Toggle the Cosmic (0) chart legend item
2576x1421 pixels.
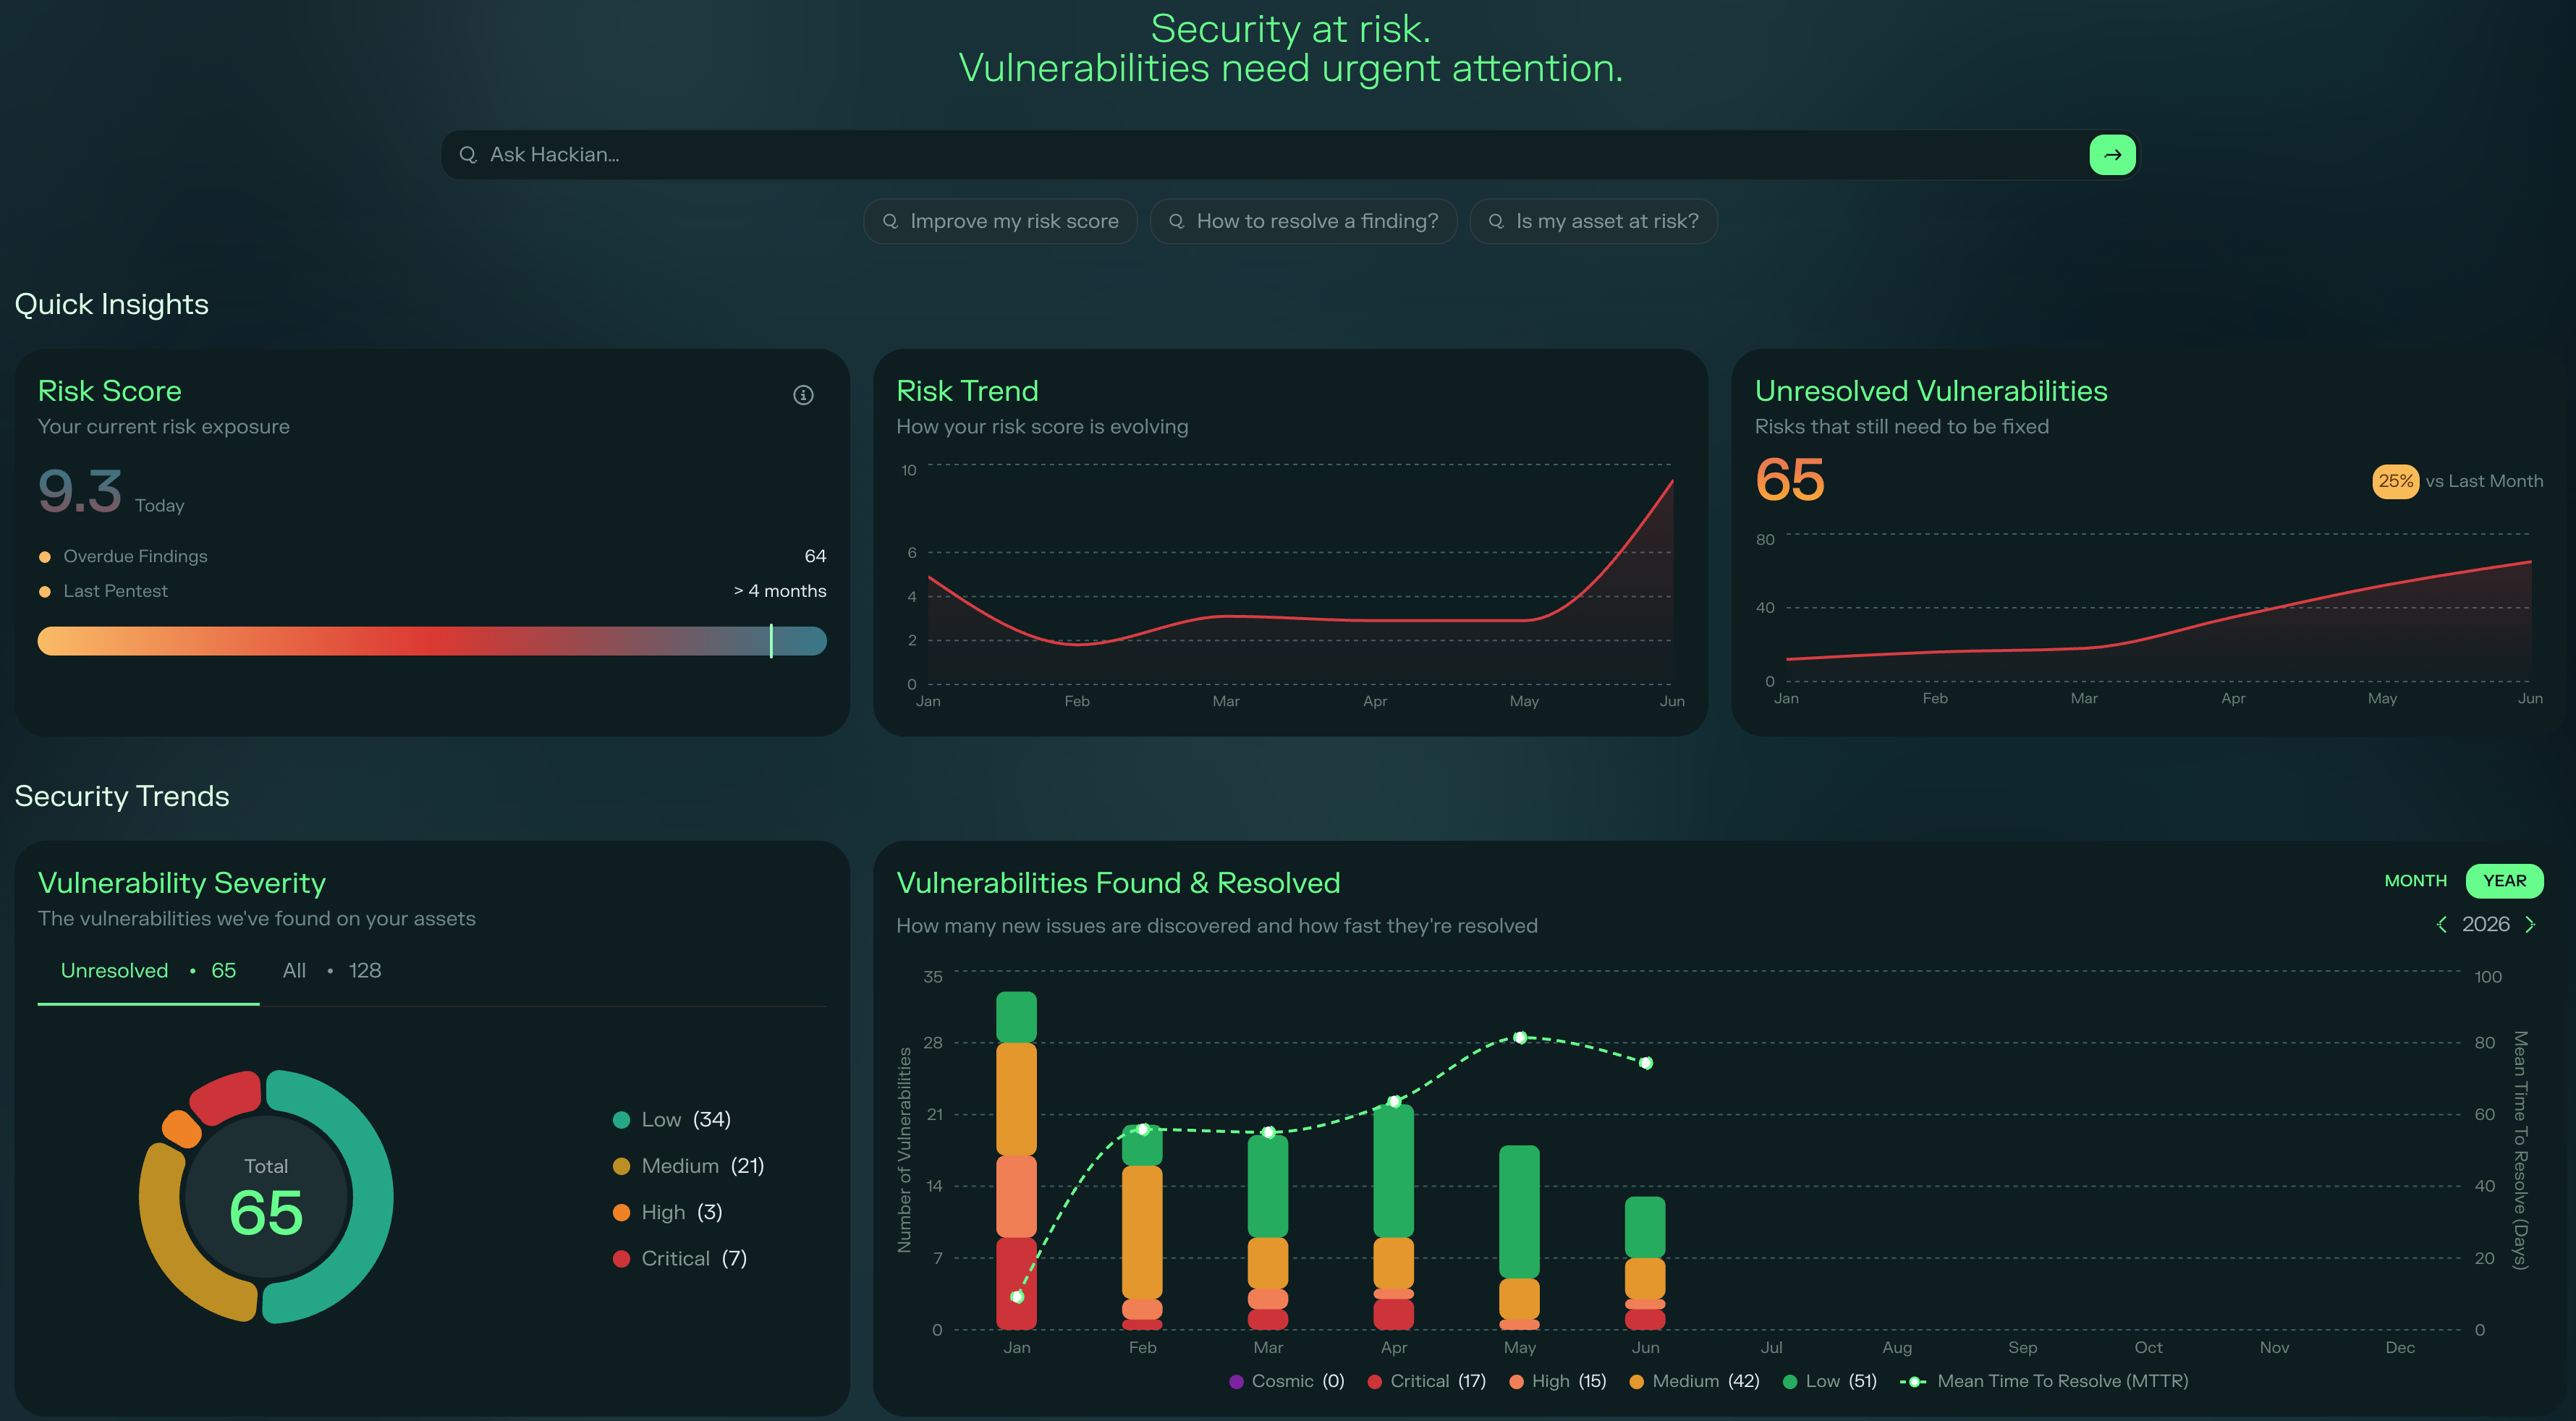1286,1381
